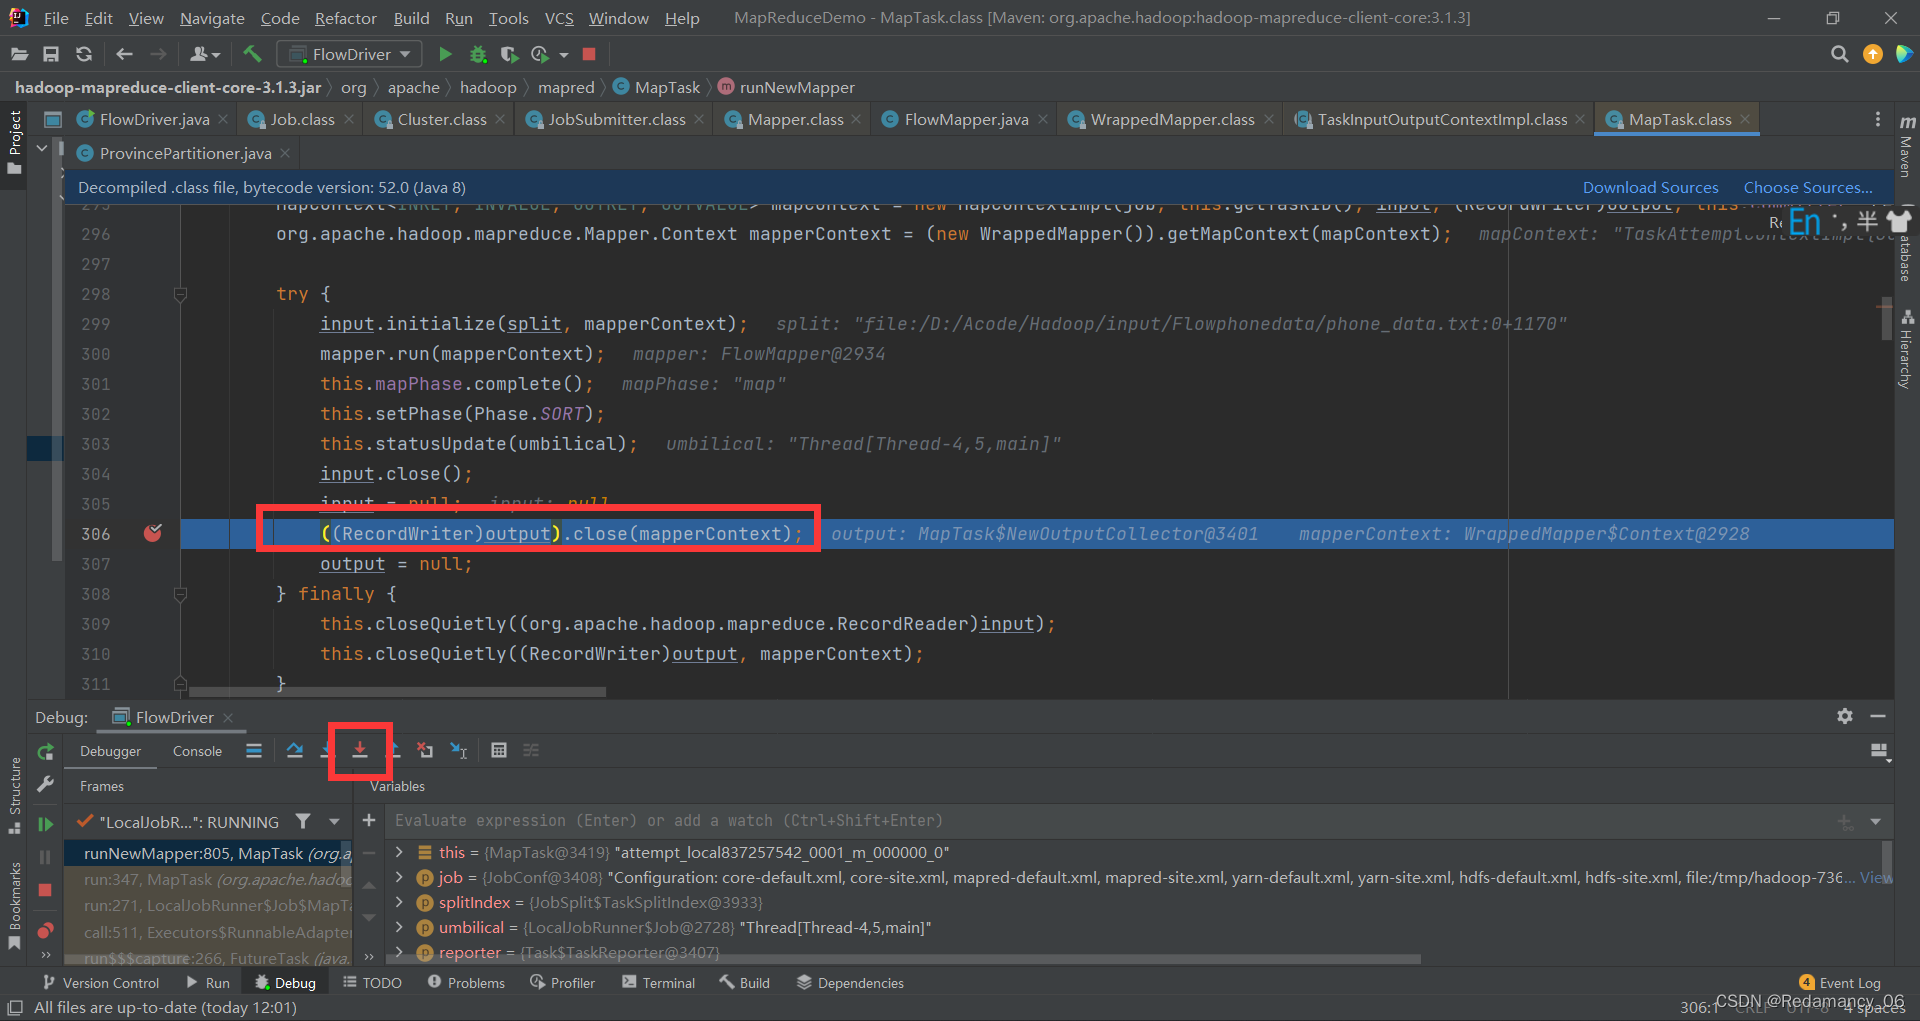
Task: Open View Breakpoints double red circle icon
Action: (45, 930)
